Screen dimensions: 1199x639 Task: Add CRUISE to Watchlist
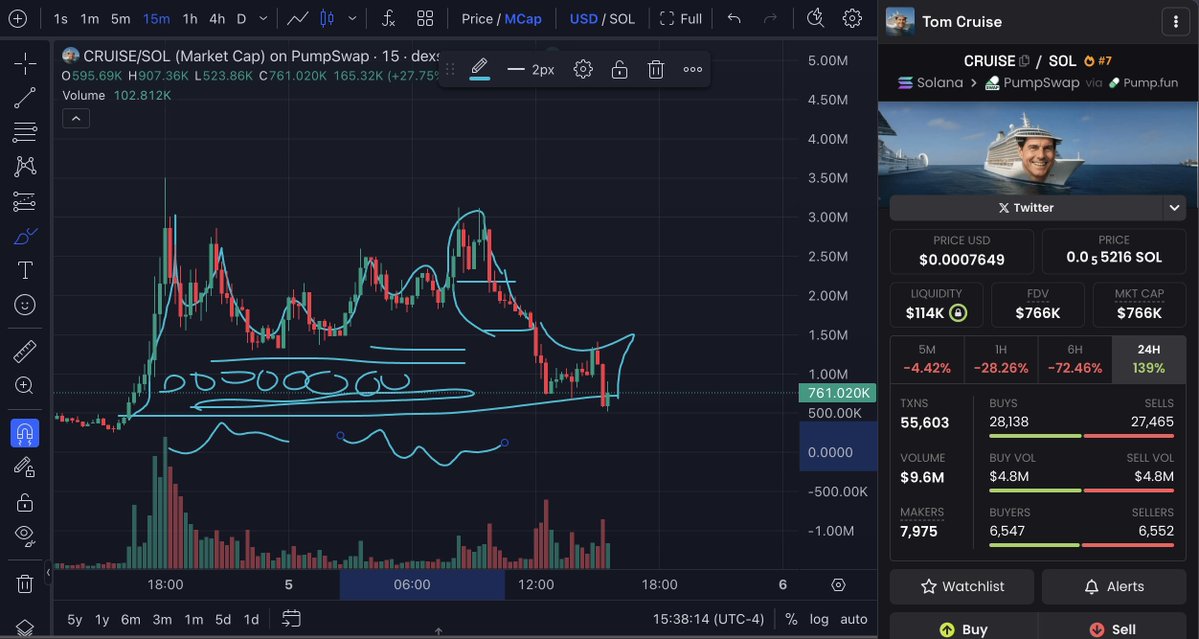coord(962,587)
